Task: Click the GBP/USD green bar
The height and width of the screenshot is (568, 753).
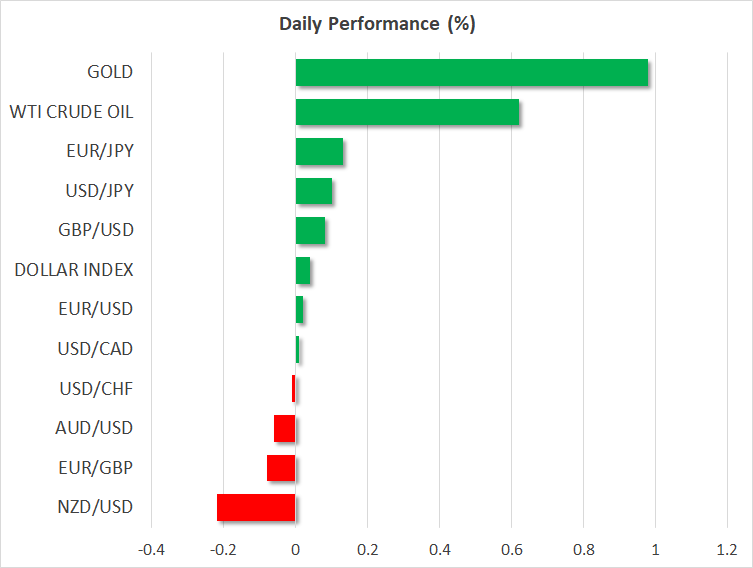Action: 310,230
